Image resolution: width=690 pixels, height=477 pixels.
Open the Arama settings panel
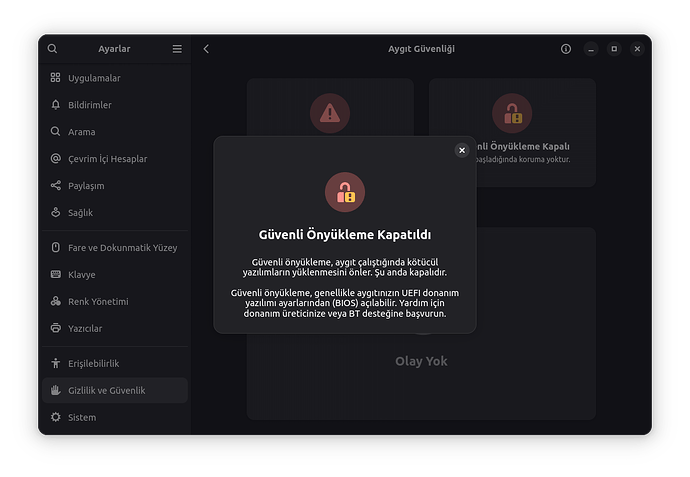(x=84, y=132)
